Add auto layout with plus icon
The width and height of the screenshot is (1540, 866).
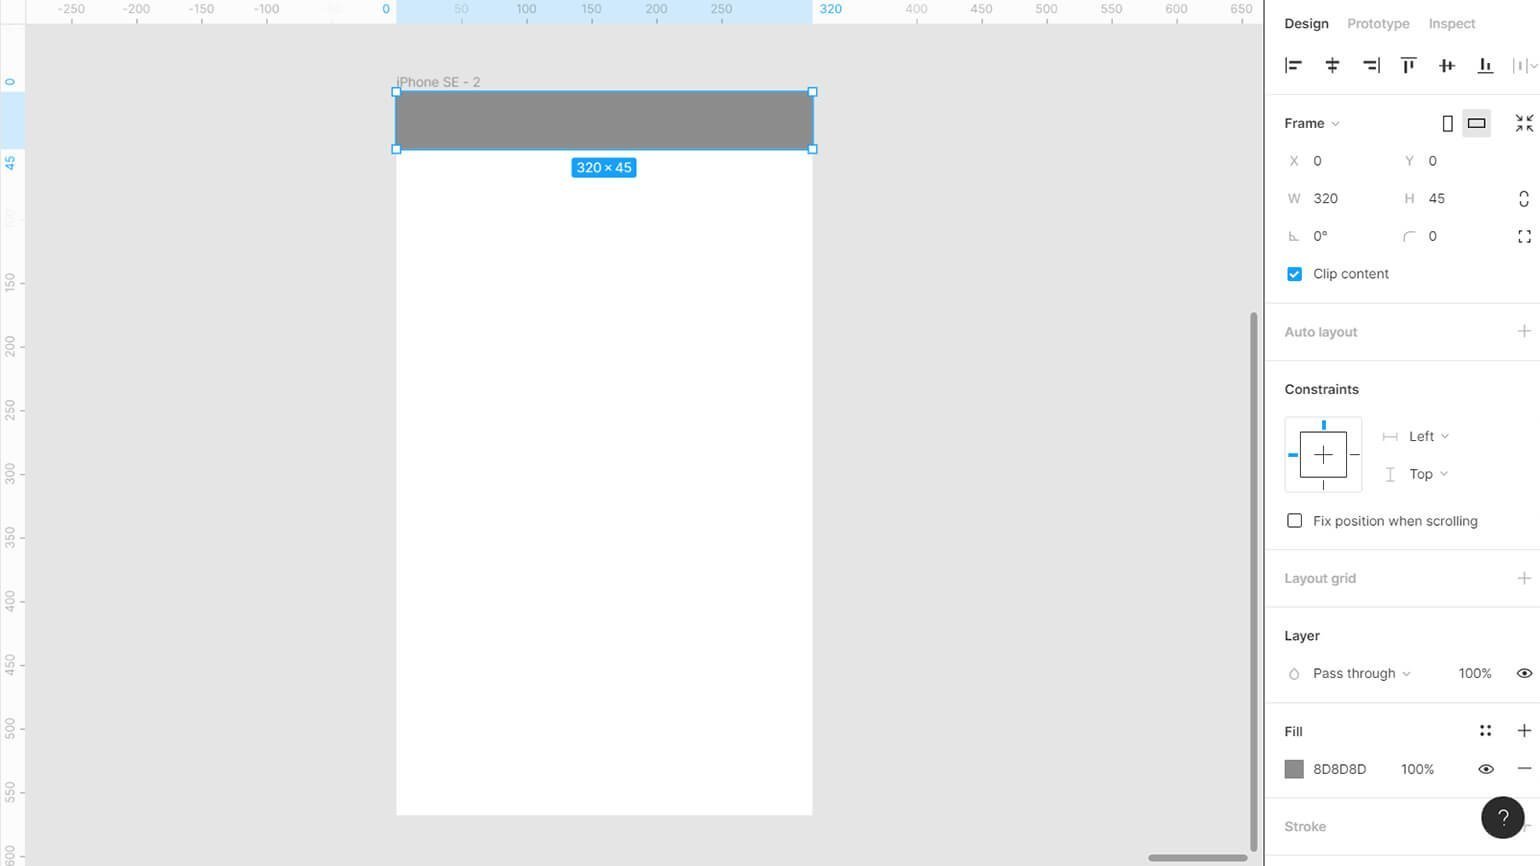pos(1524,331)
